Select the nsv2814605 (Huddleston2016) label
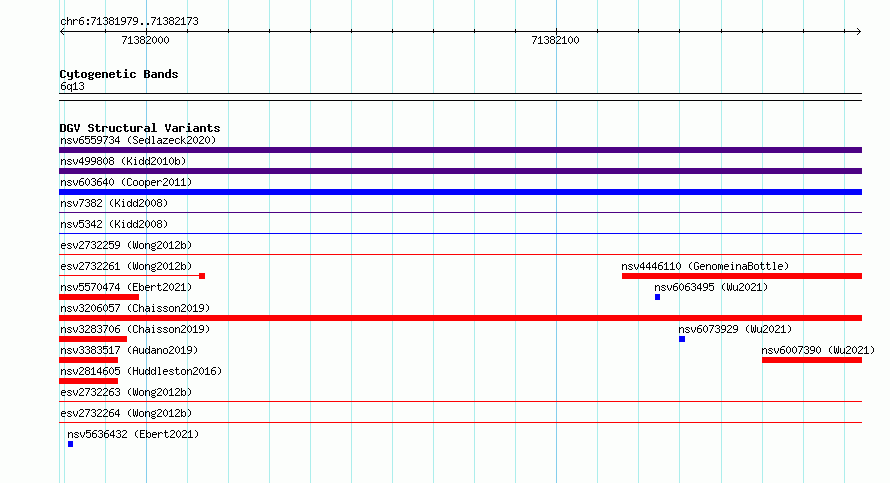Viewport: 890px width, 483px height. pos(141,371)
